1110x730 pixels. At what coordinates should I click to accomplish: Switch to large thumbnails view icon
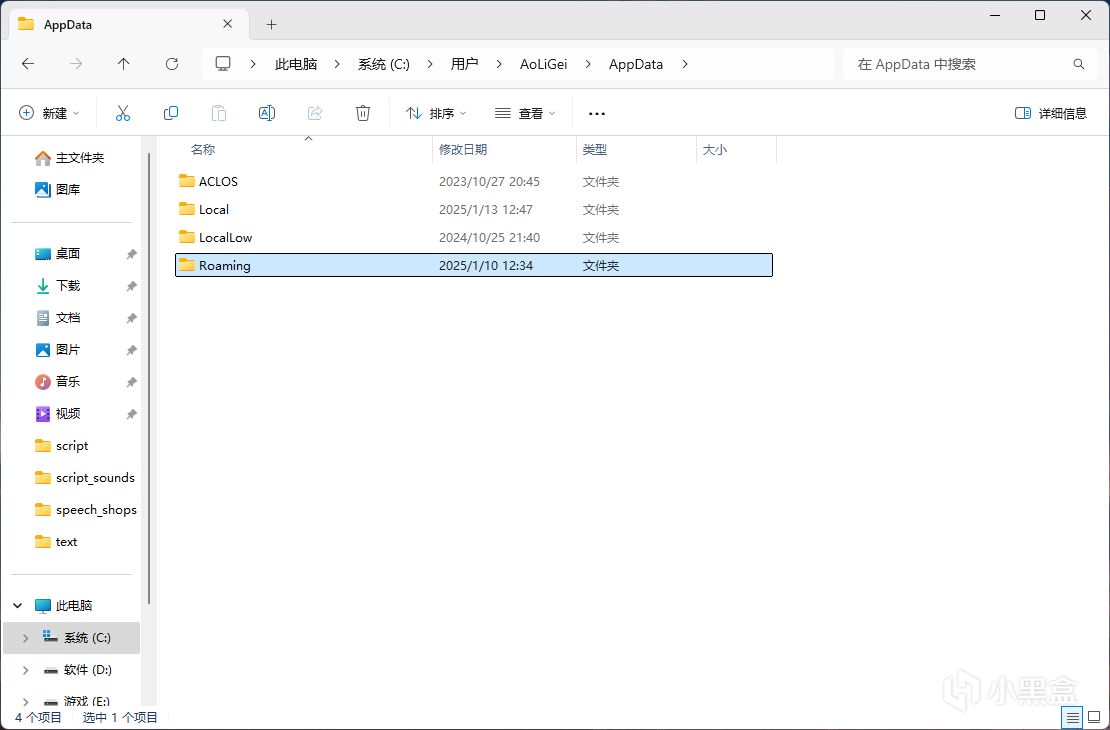click(1094, 717)
